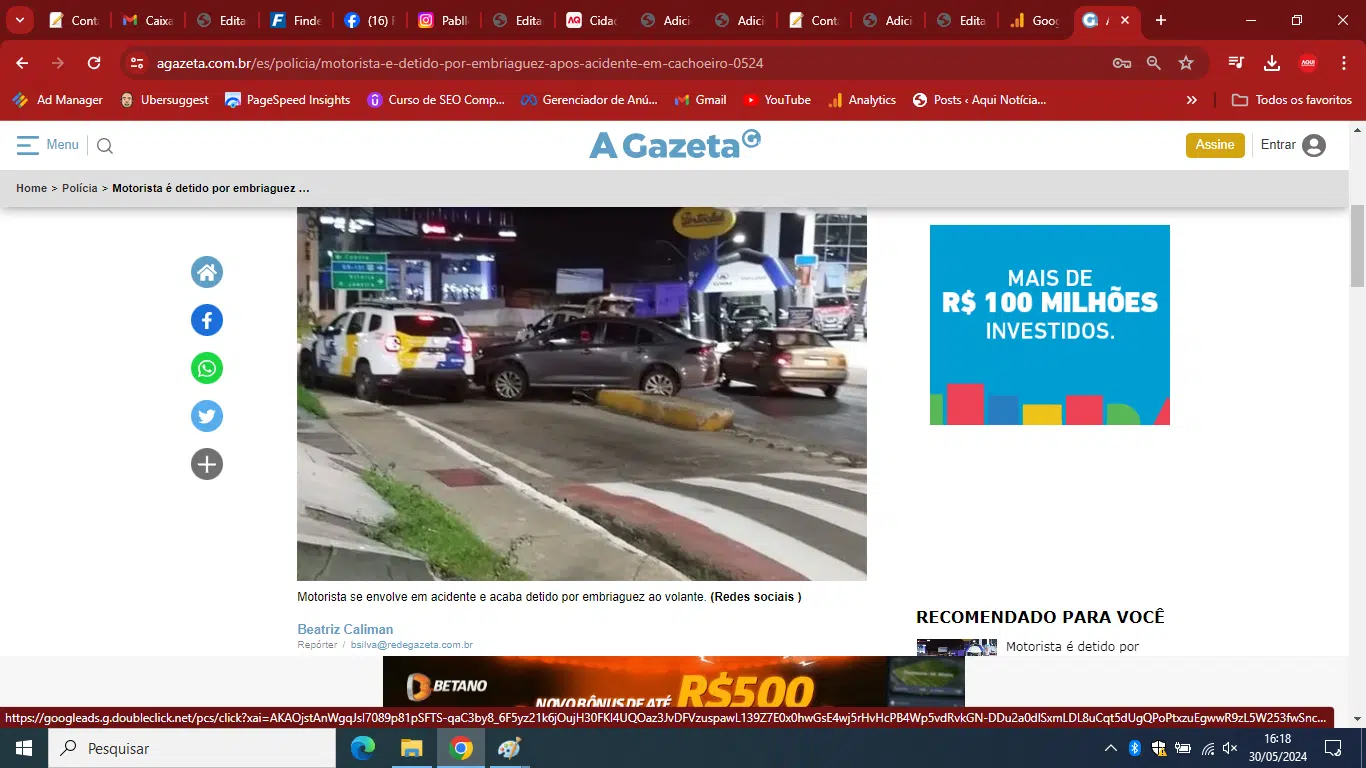
Task: Open the site search magnifier icon
Action: 105,146
